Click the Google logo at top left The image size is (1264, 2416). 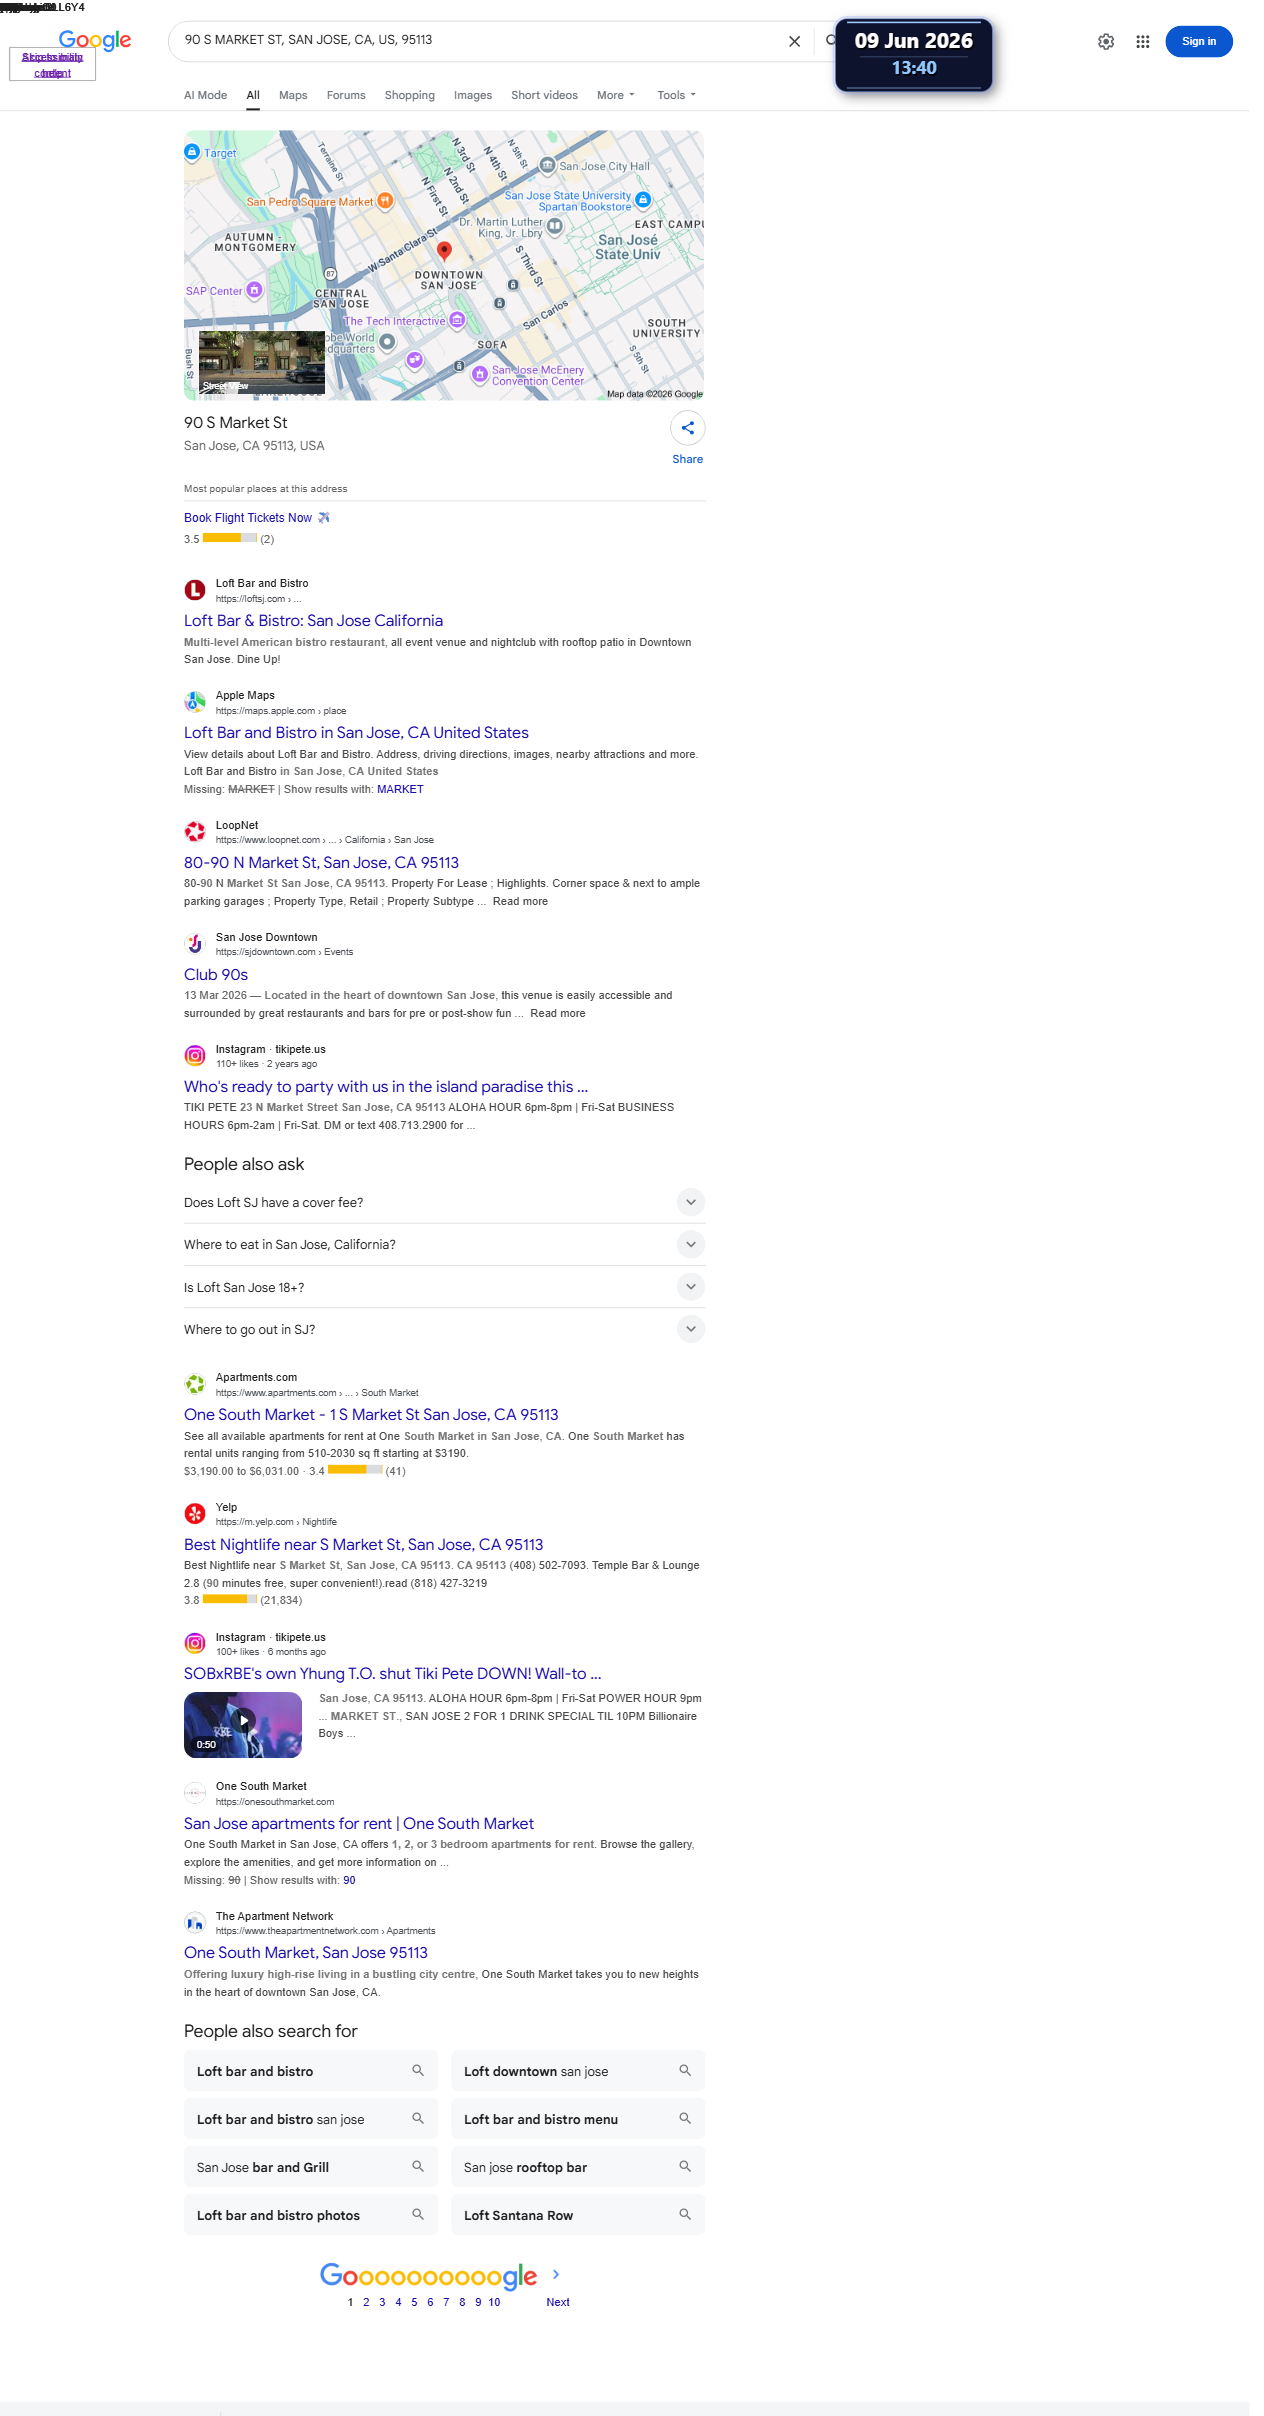(95, 40)
